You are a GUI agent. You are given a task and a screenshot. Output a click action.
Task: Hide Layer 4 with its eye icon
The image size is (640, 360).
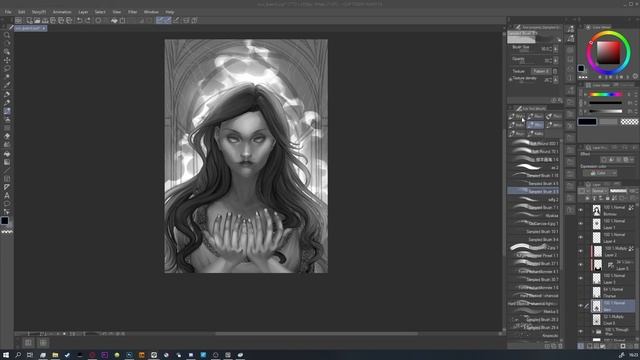pos(581,237)
